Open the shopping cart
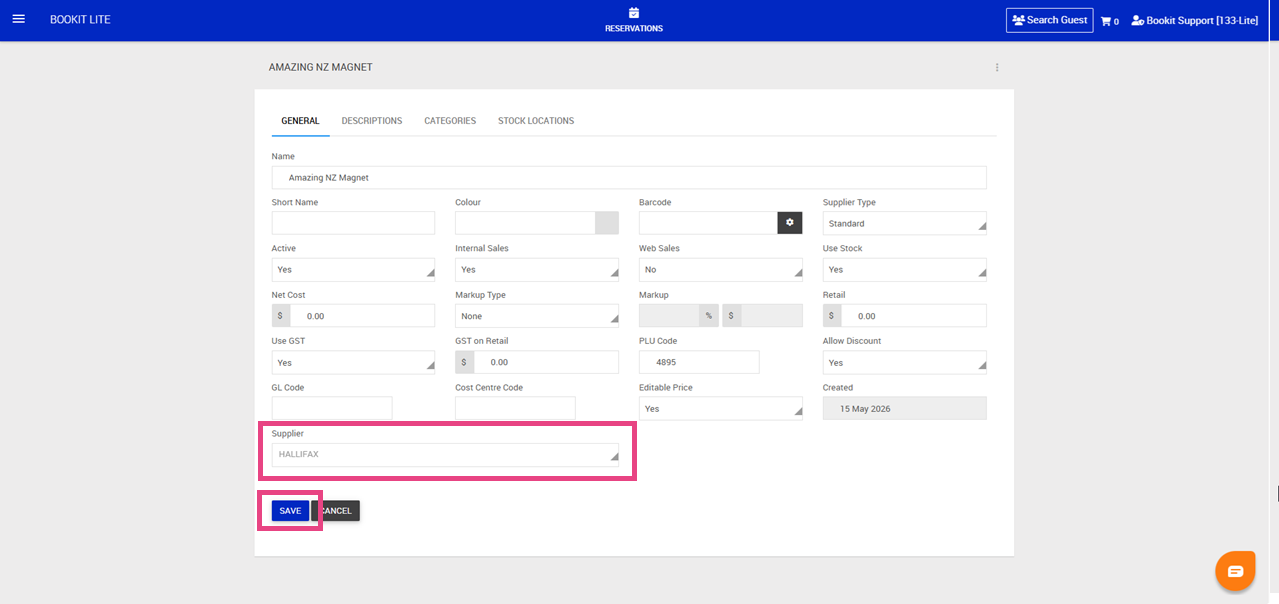This screenshot has width=1279, height=604. [x=1109, y=21]
